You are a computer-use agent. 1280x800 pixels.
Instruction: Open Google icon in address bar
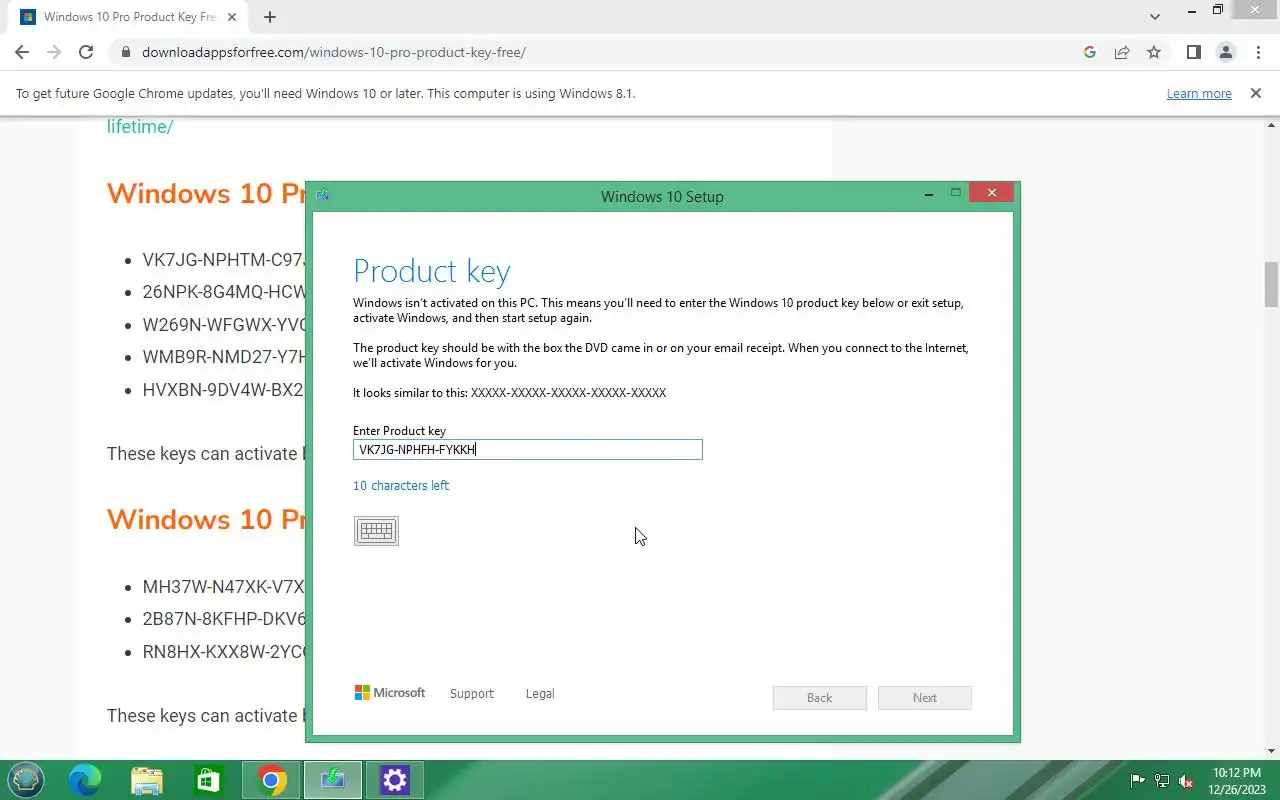(1090, 52)
